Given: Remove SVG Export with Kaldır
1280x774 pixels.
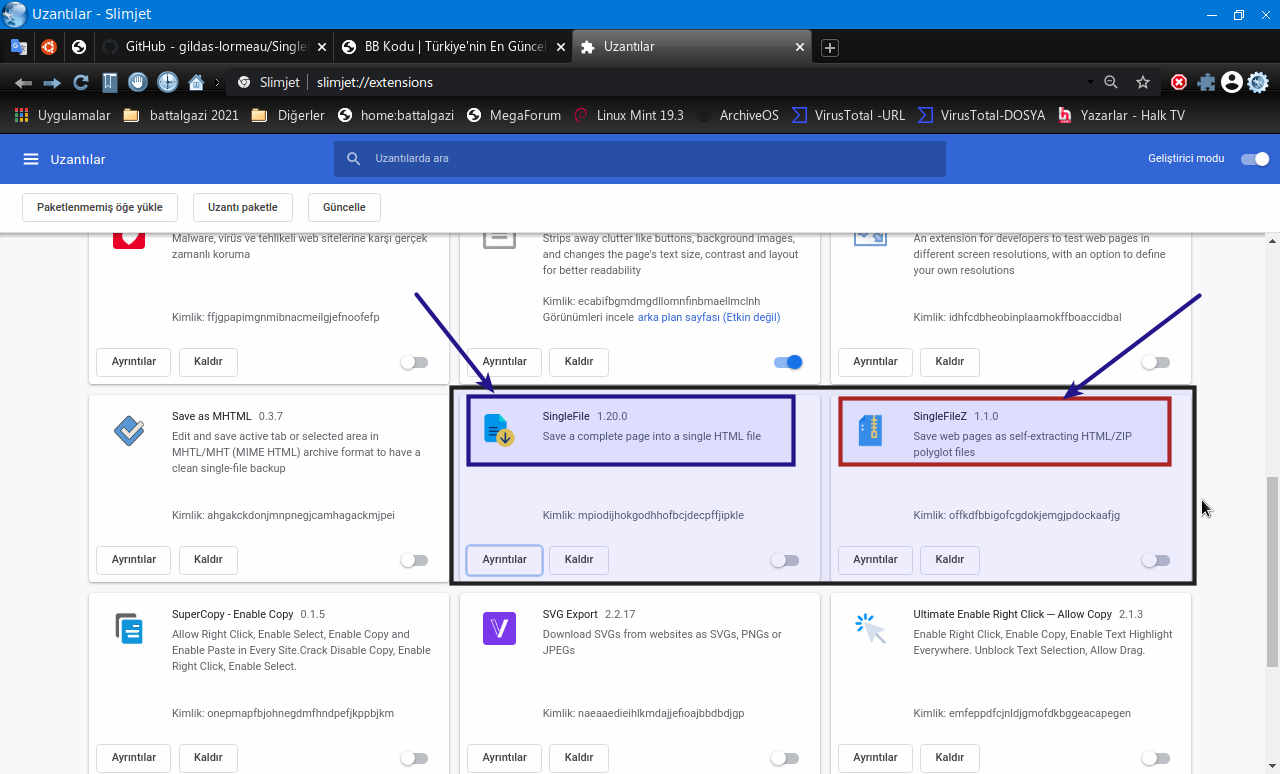Looking at the screenshot, I should tap(579, 758).
